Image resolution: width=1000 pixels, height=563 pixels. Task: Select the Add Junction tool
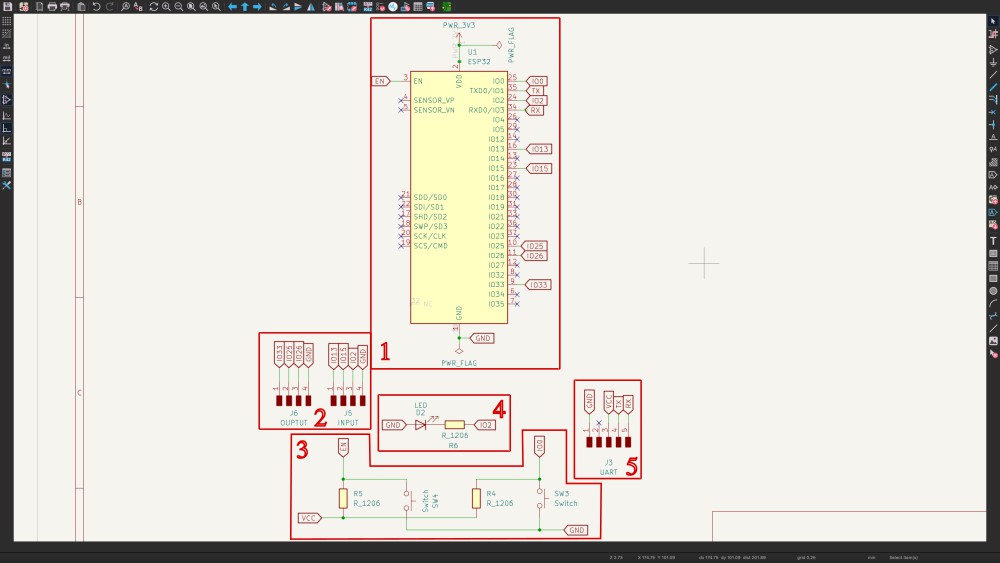click(993, 125)
